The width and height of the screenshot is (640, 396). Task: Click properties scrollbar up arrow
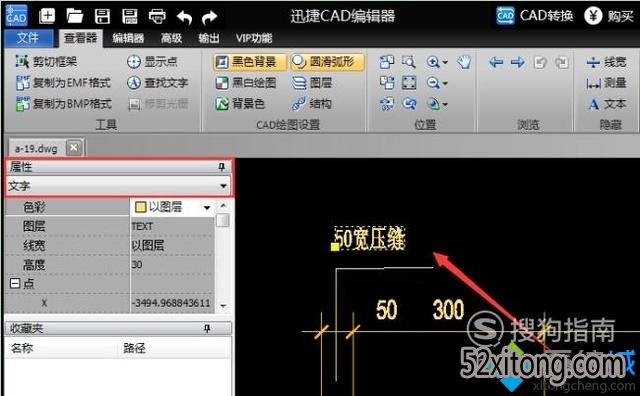223,205
